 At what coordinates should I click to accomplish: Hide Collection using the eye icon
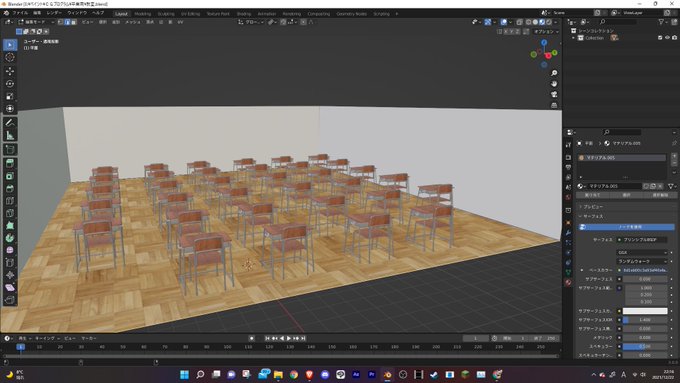tap(667, 38)
